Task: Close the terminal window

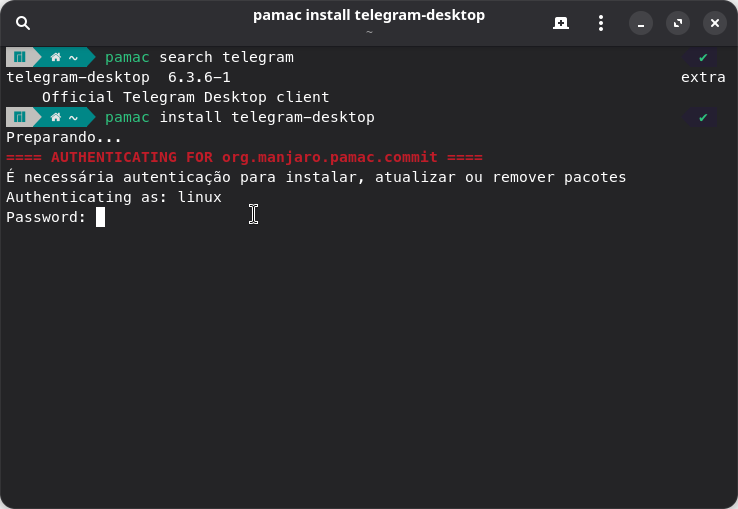Action: pyautogui.click(x=714, y=23)
